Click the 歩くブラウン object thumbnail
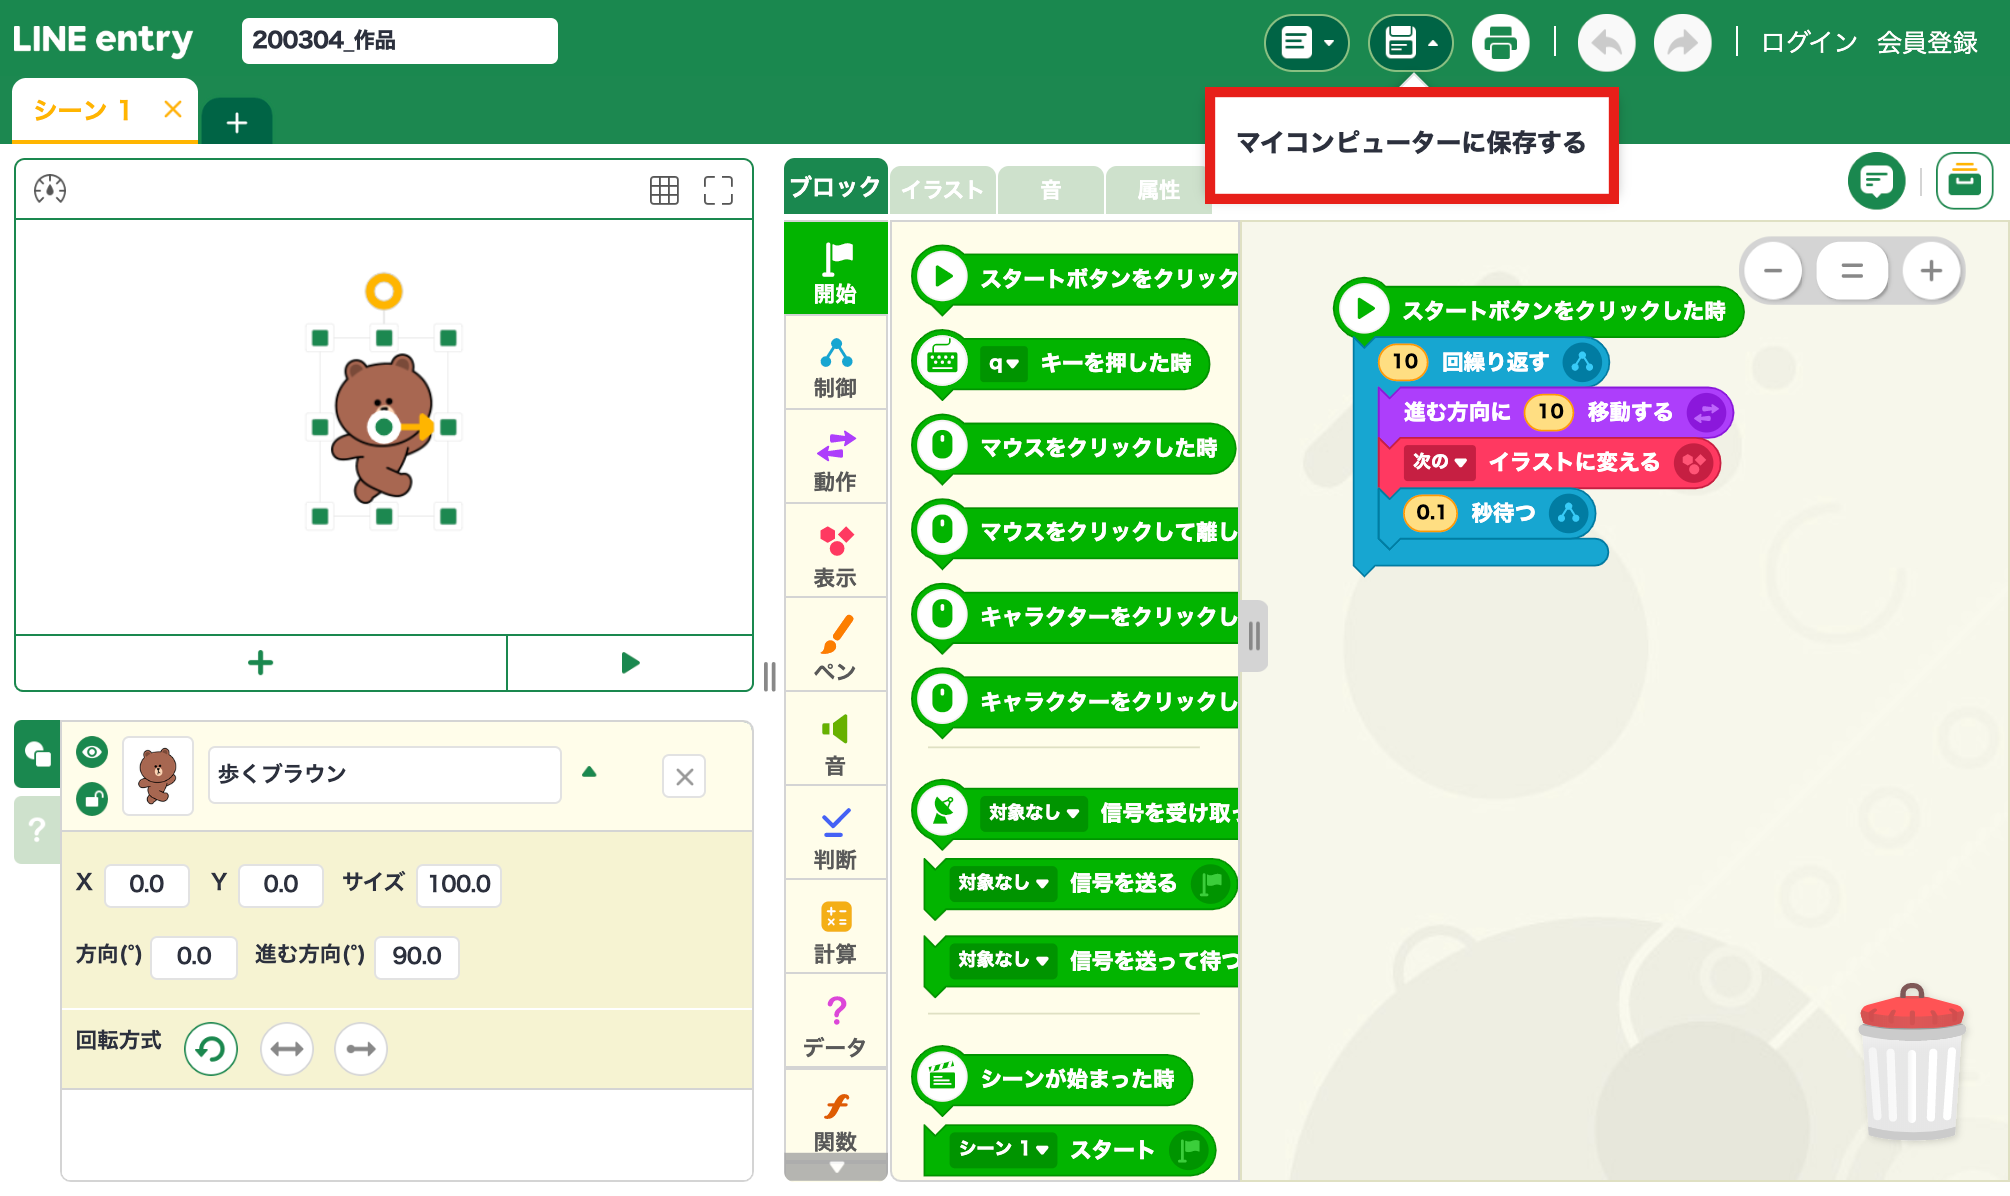 tap(158, 776)
